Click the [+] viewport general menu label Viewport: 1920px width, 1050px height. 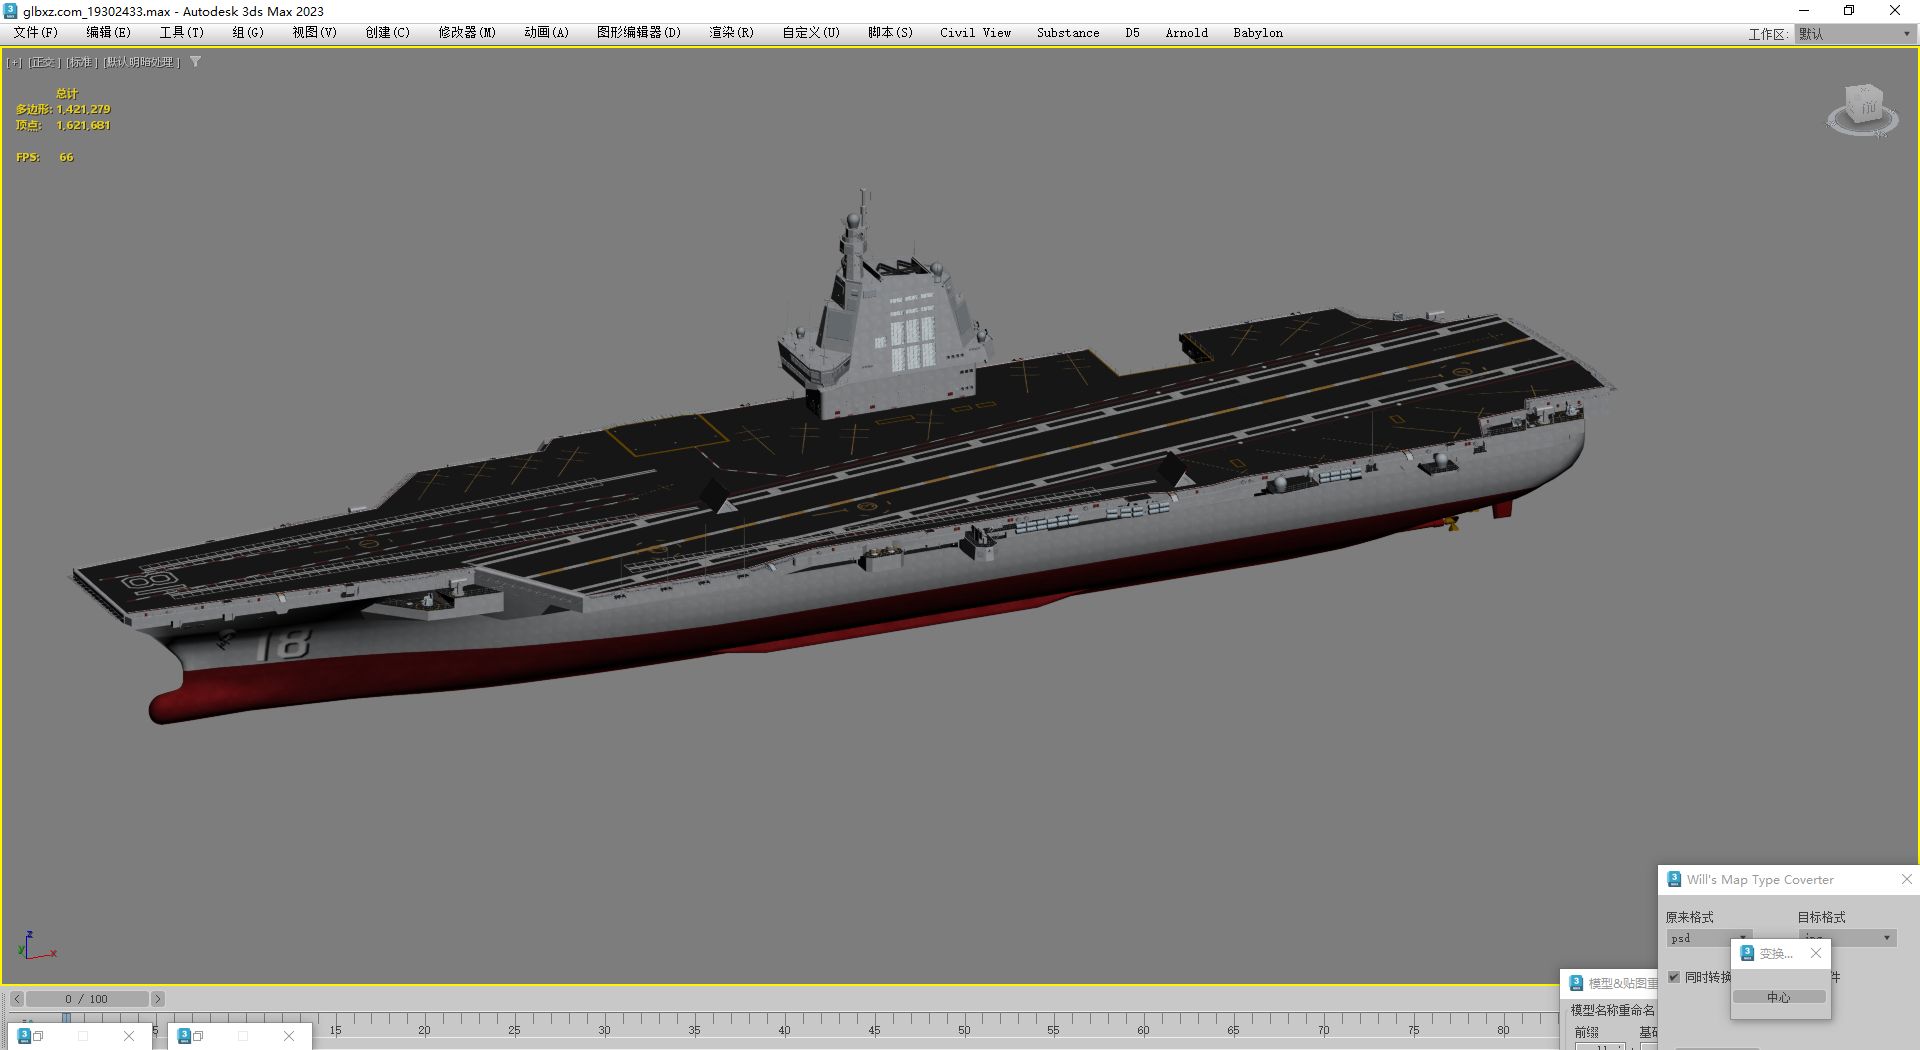coord(14,62)
